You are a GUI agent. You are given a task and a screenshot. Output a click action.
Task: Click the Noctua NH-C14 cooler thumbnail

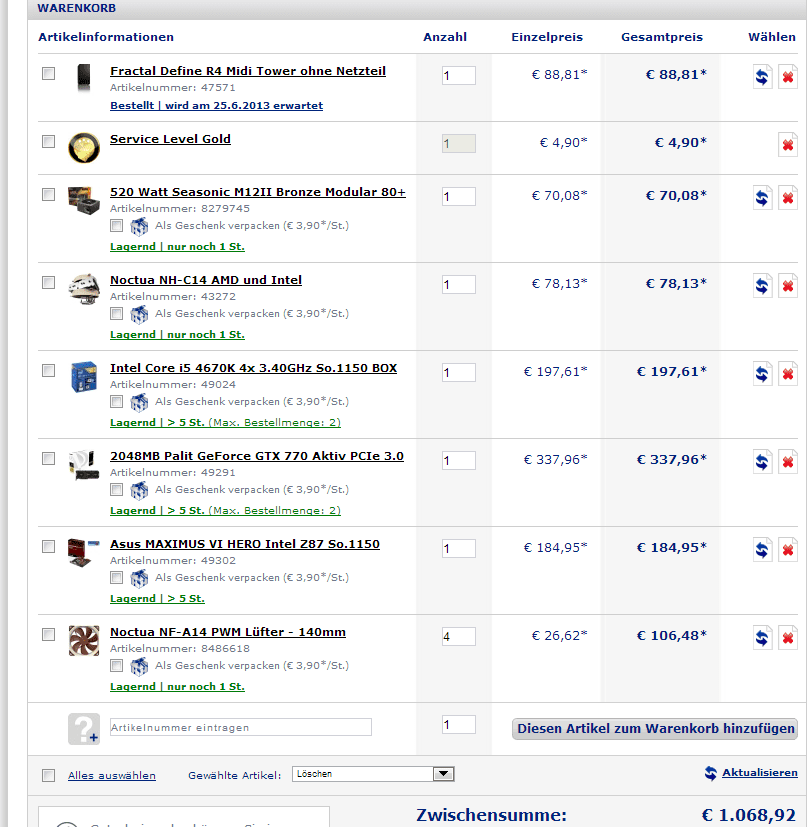pos(84,289)
